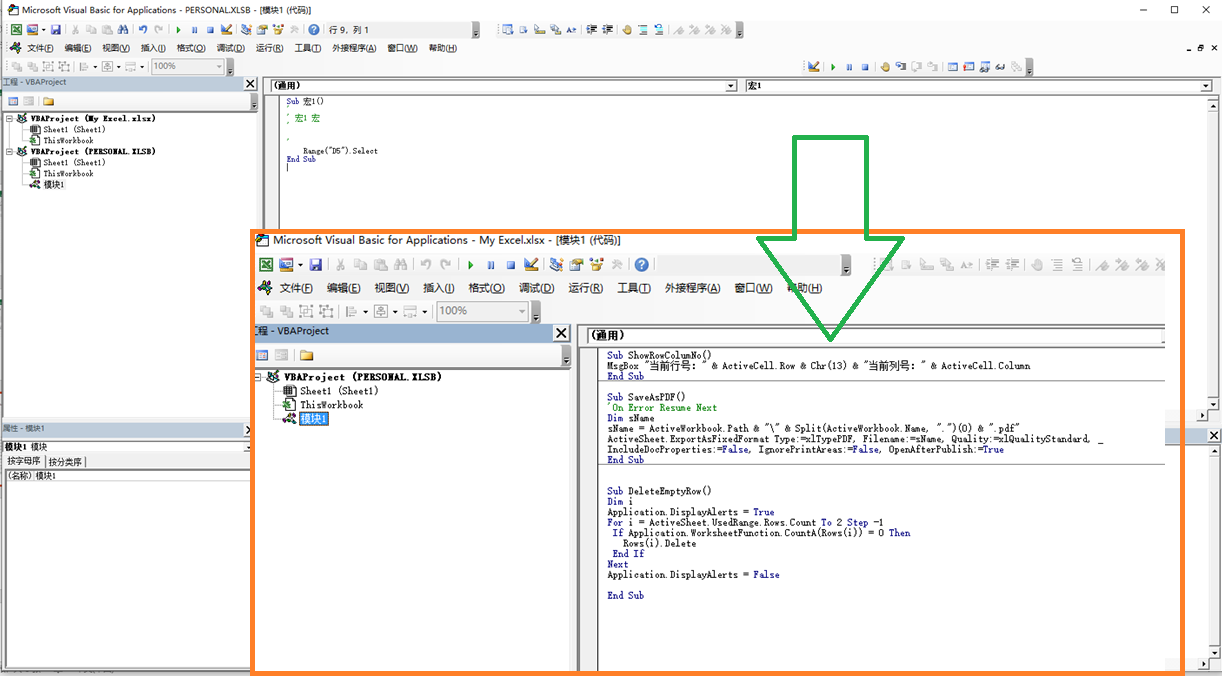Image resolution: width=1222 pixels, height=676 pixels.
Task: Click (名称) 模块1 property value field
Action: point(141,476)
